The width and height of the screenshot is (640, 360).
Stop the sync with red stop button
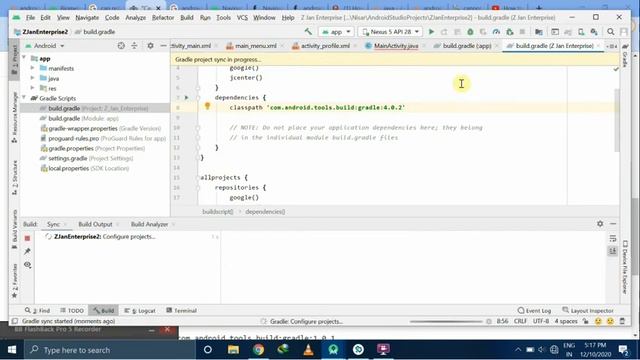(x=27, y=238)
